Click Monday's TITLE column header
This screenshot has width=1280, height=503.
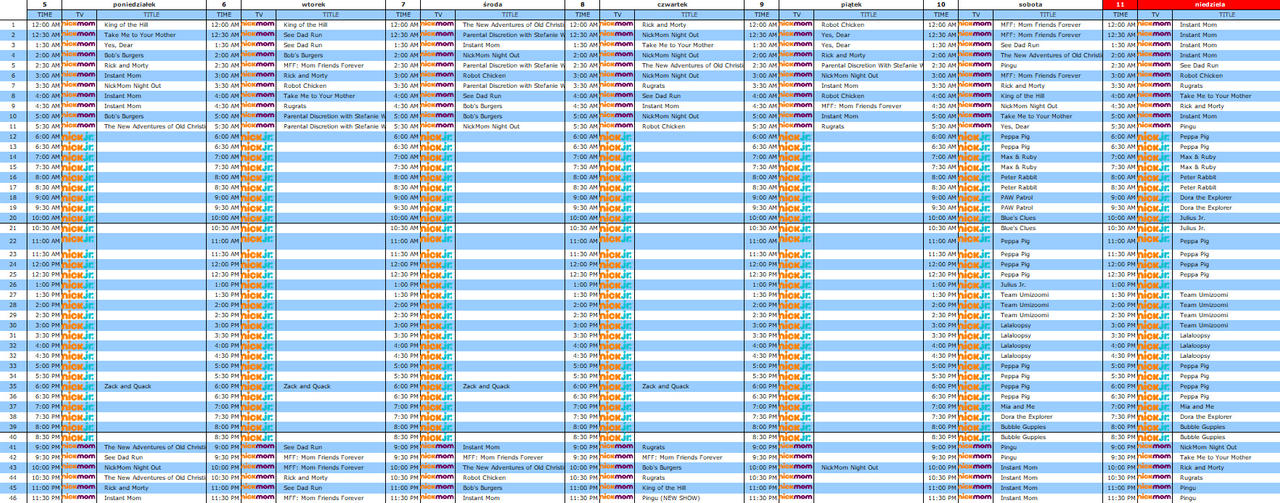(153, 15)
